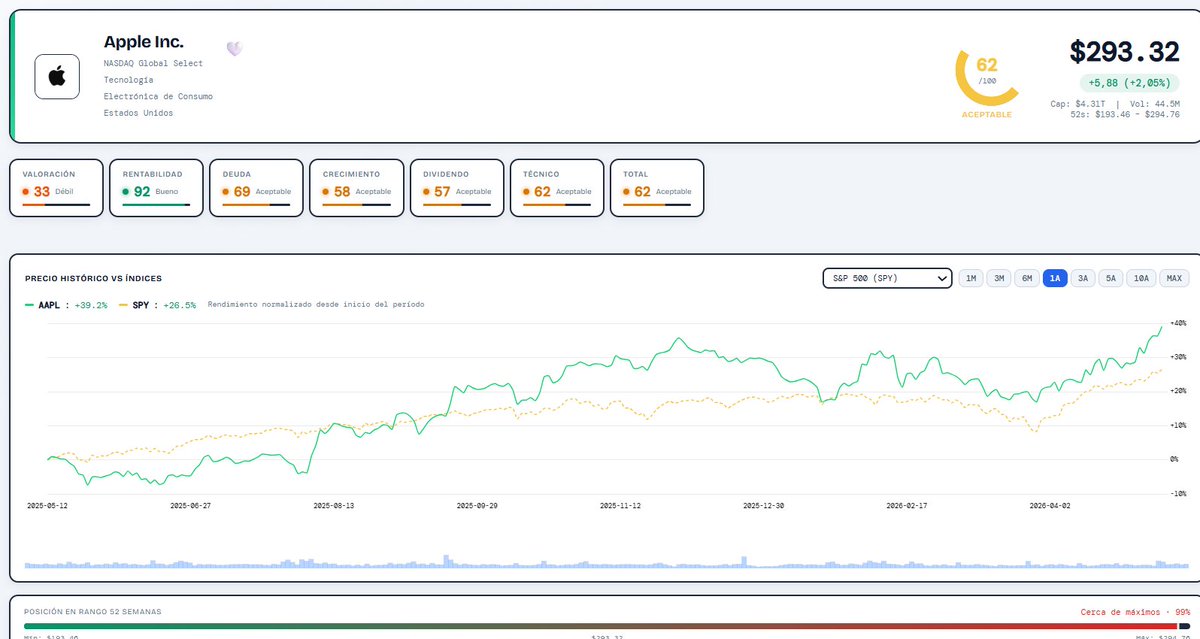Click the Vol: 44.5M value

[1153, 103]
